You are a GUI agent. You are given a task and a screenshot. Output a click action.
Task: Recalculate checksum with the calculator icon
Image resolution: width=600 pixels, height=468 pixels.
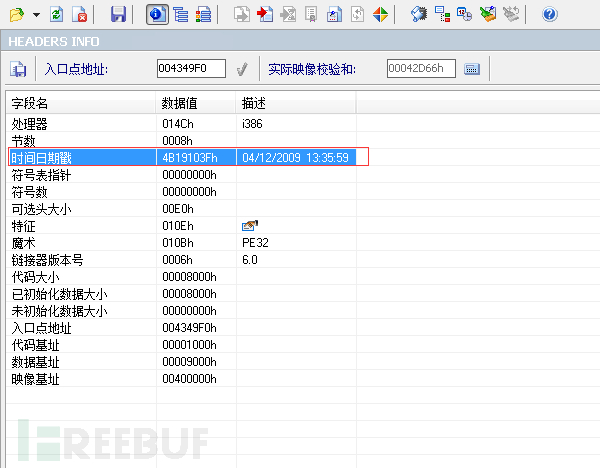pos(472,69)
